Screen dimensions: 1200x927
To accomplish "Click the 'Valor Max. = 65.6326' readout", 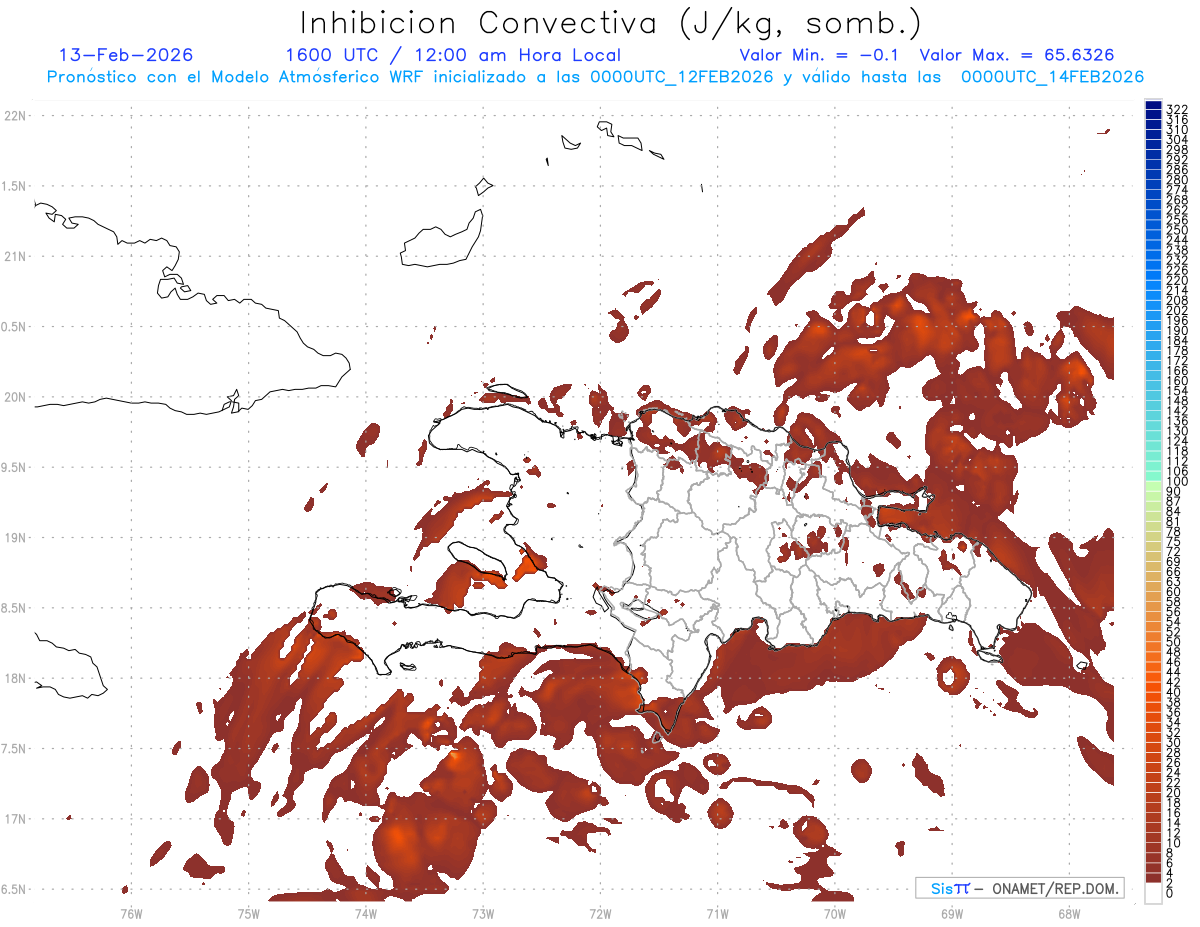I will click(x=1017, y=55).
